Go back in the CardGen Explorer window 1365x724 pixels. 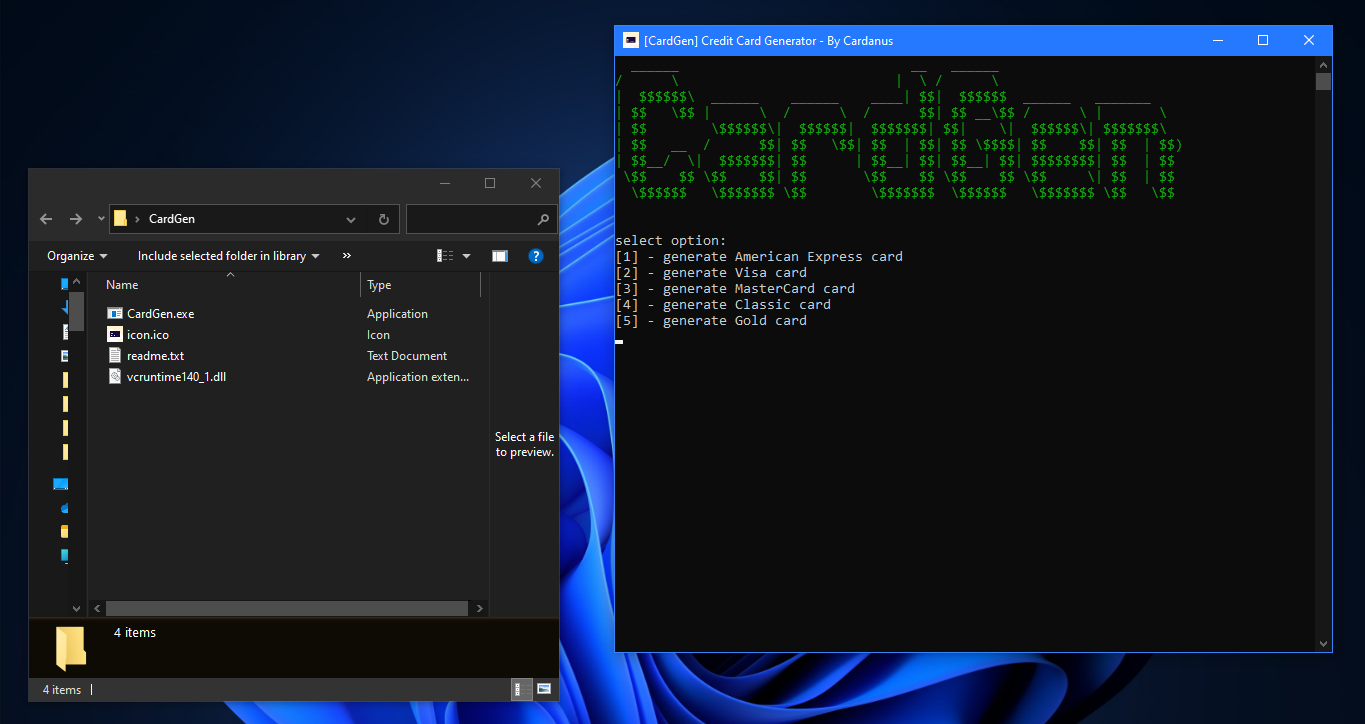46,219
